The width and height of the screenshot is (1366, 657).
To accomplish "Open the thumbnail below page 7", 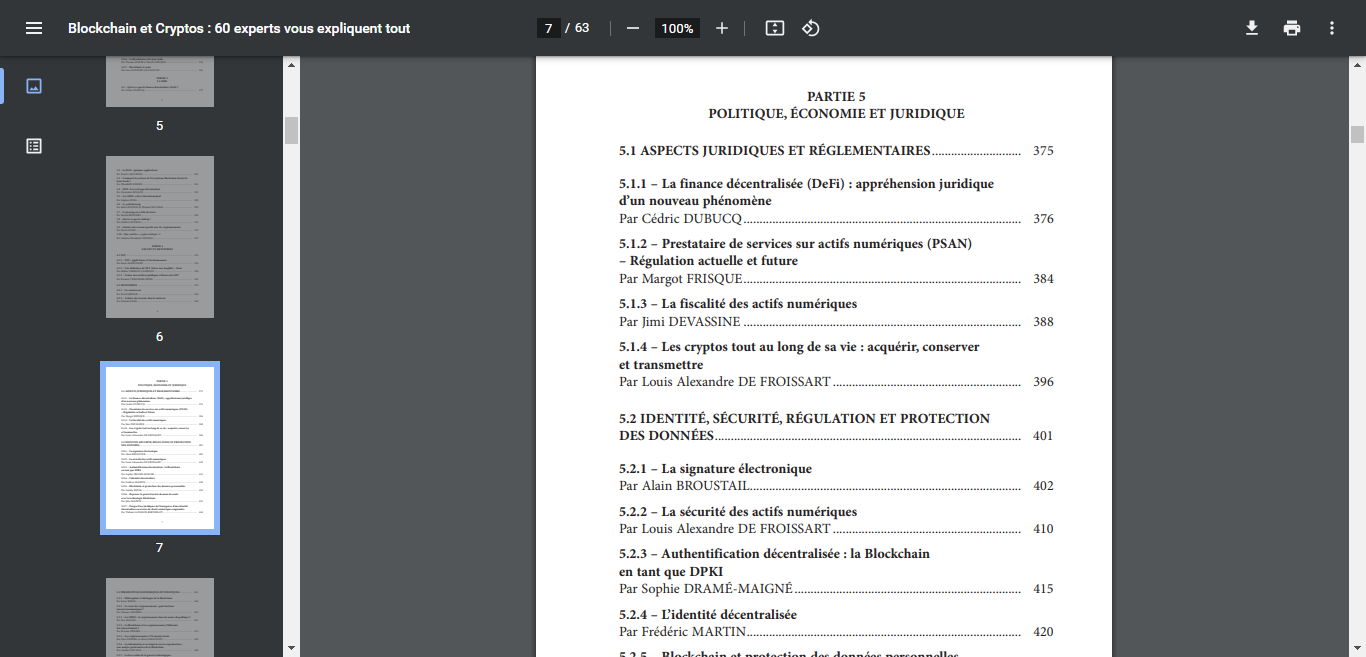I will pos(160,617).
